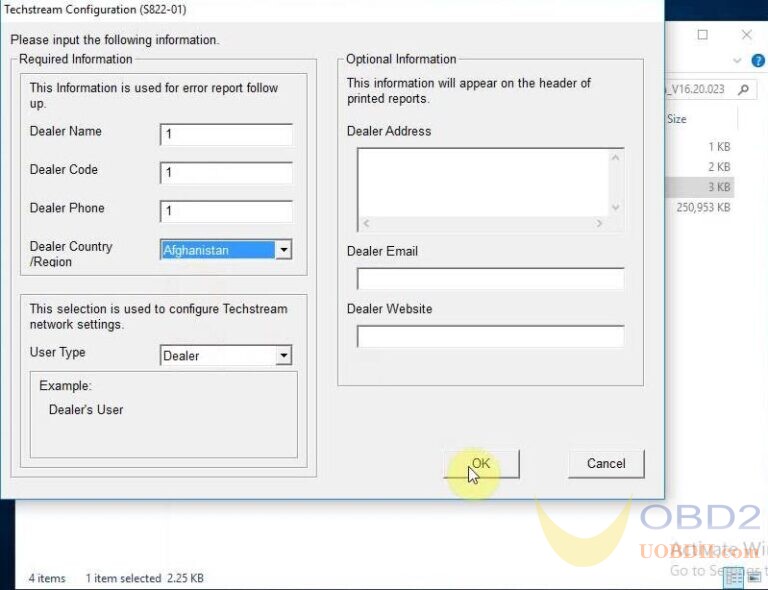
Task: Select the Afghanistan country combo box field
Action: (217, 250)
